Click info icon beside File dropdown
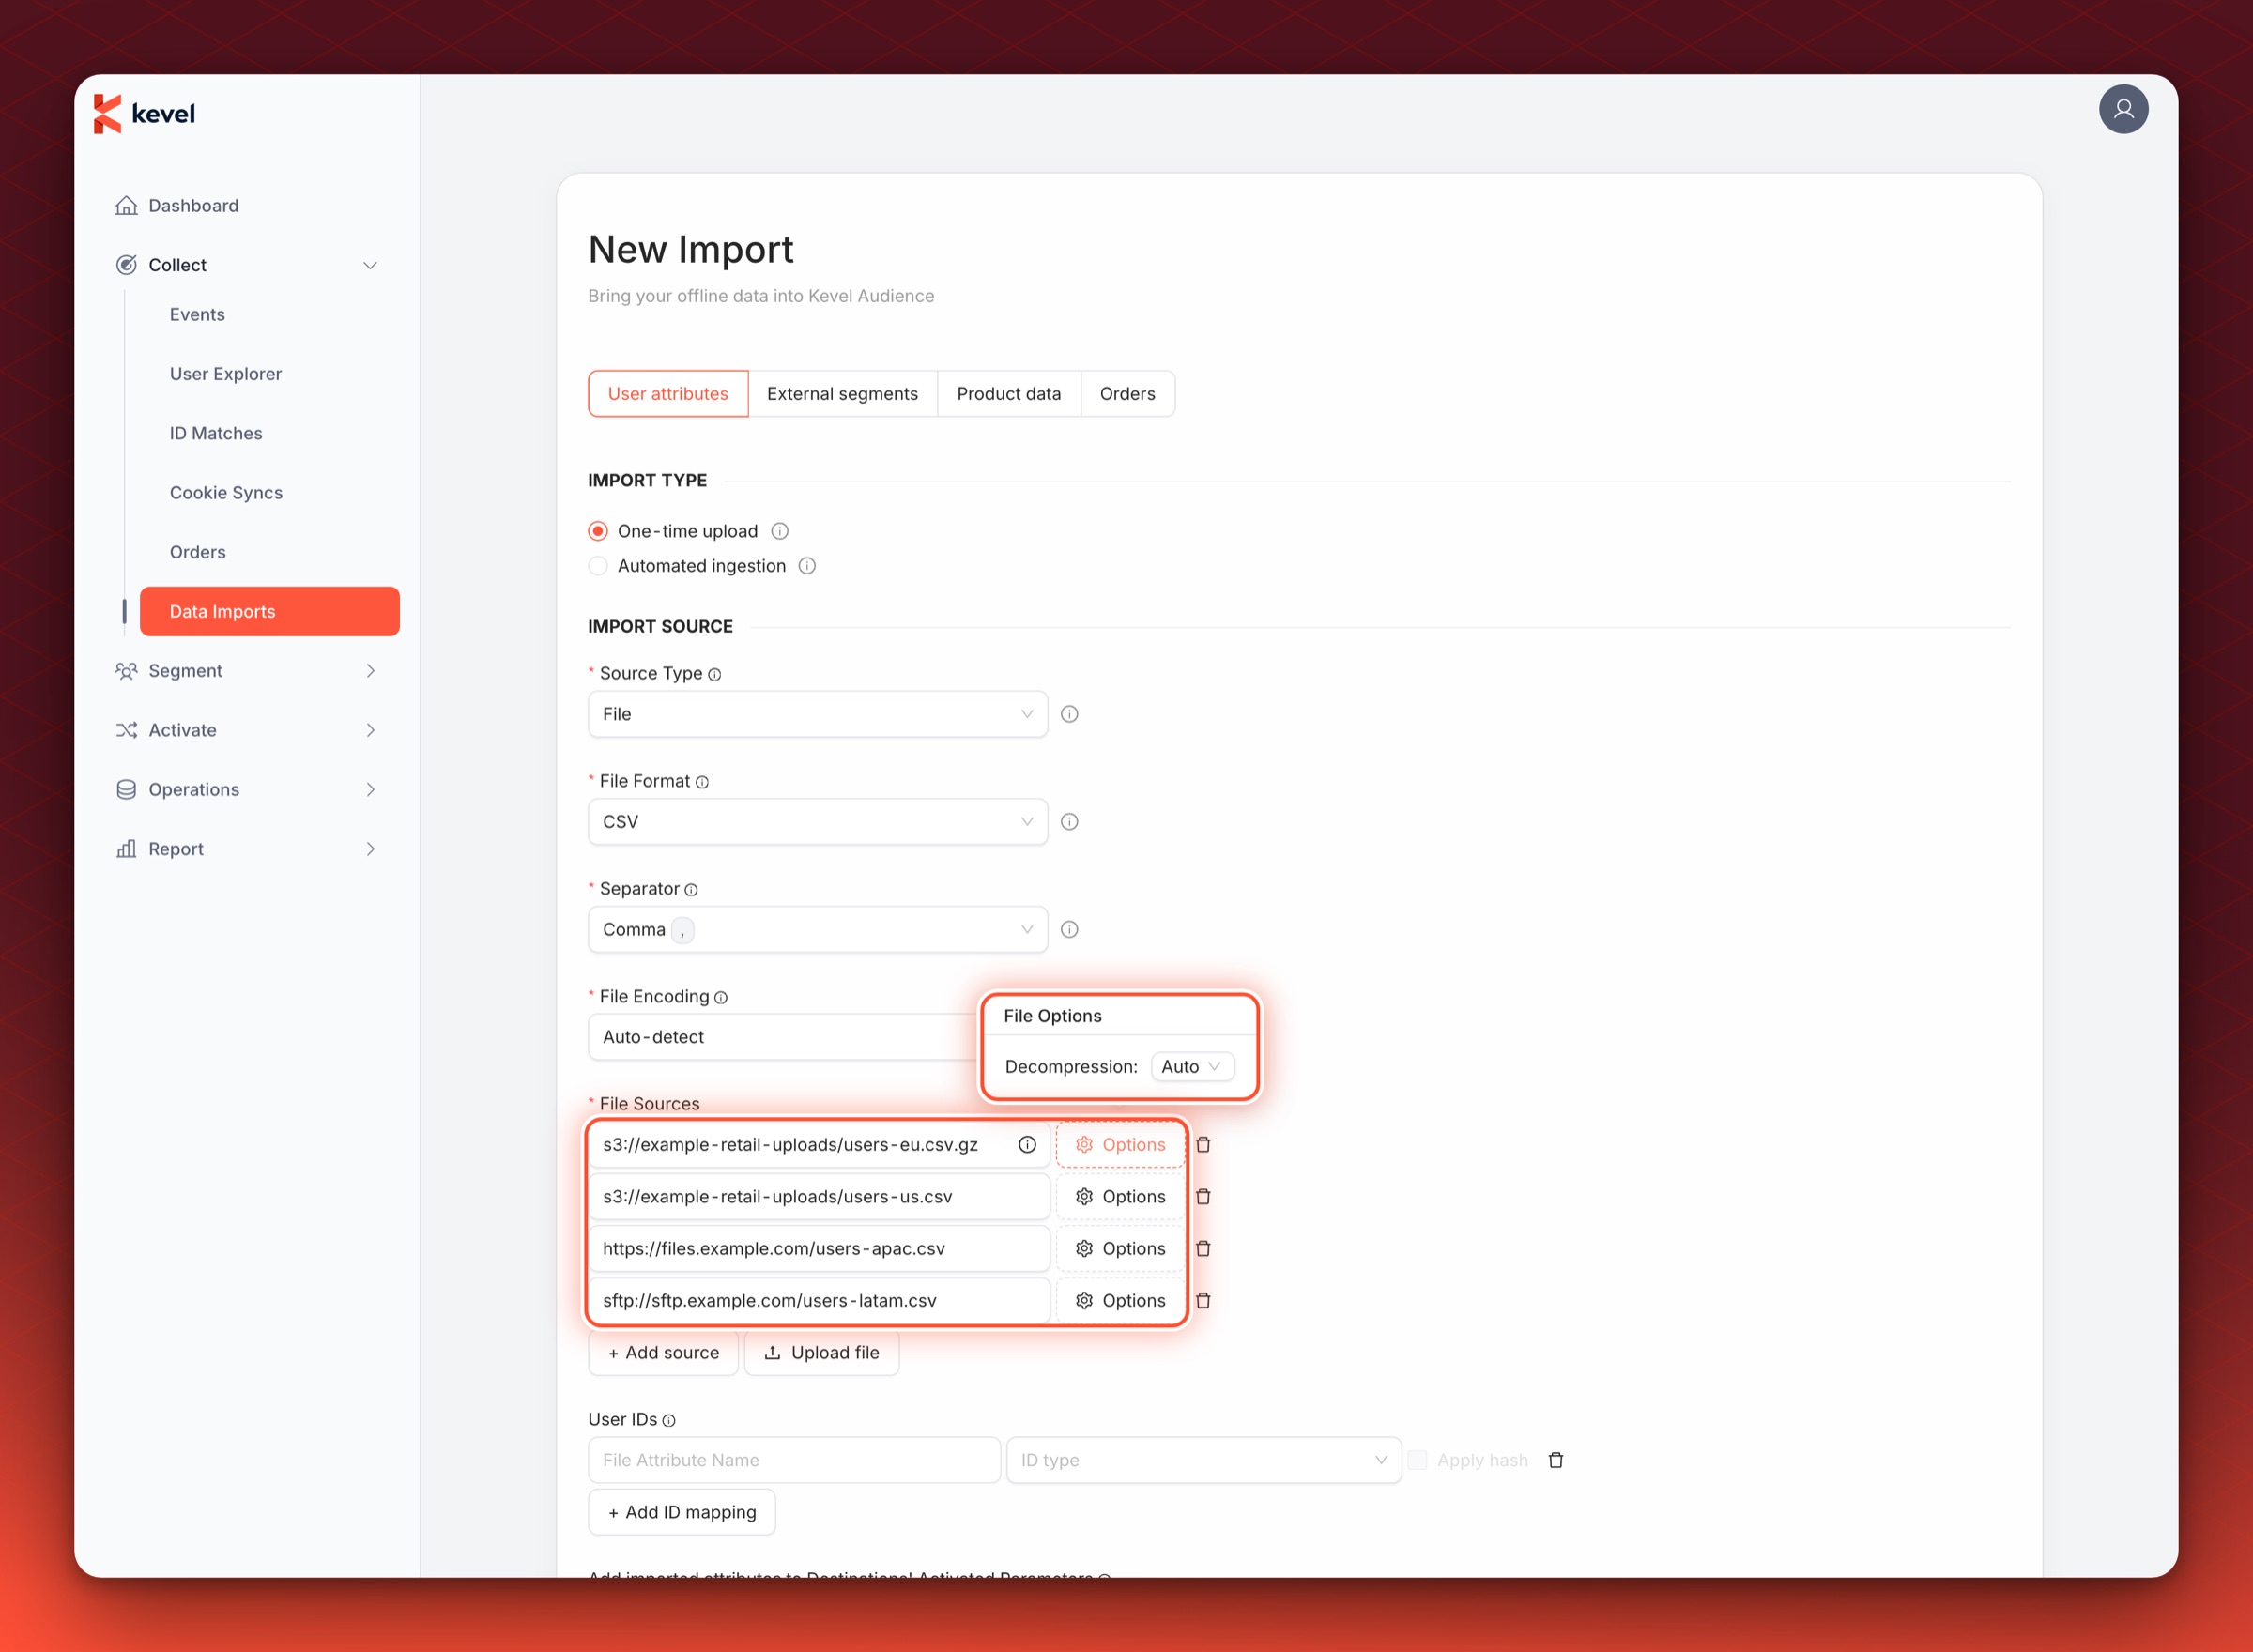This screenshot has height=1652, width=2253. point(1069,714)
